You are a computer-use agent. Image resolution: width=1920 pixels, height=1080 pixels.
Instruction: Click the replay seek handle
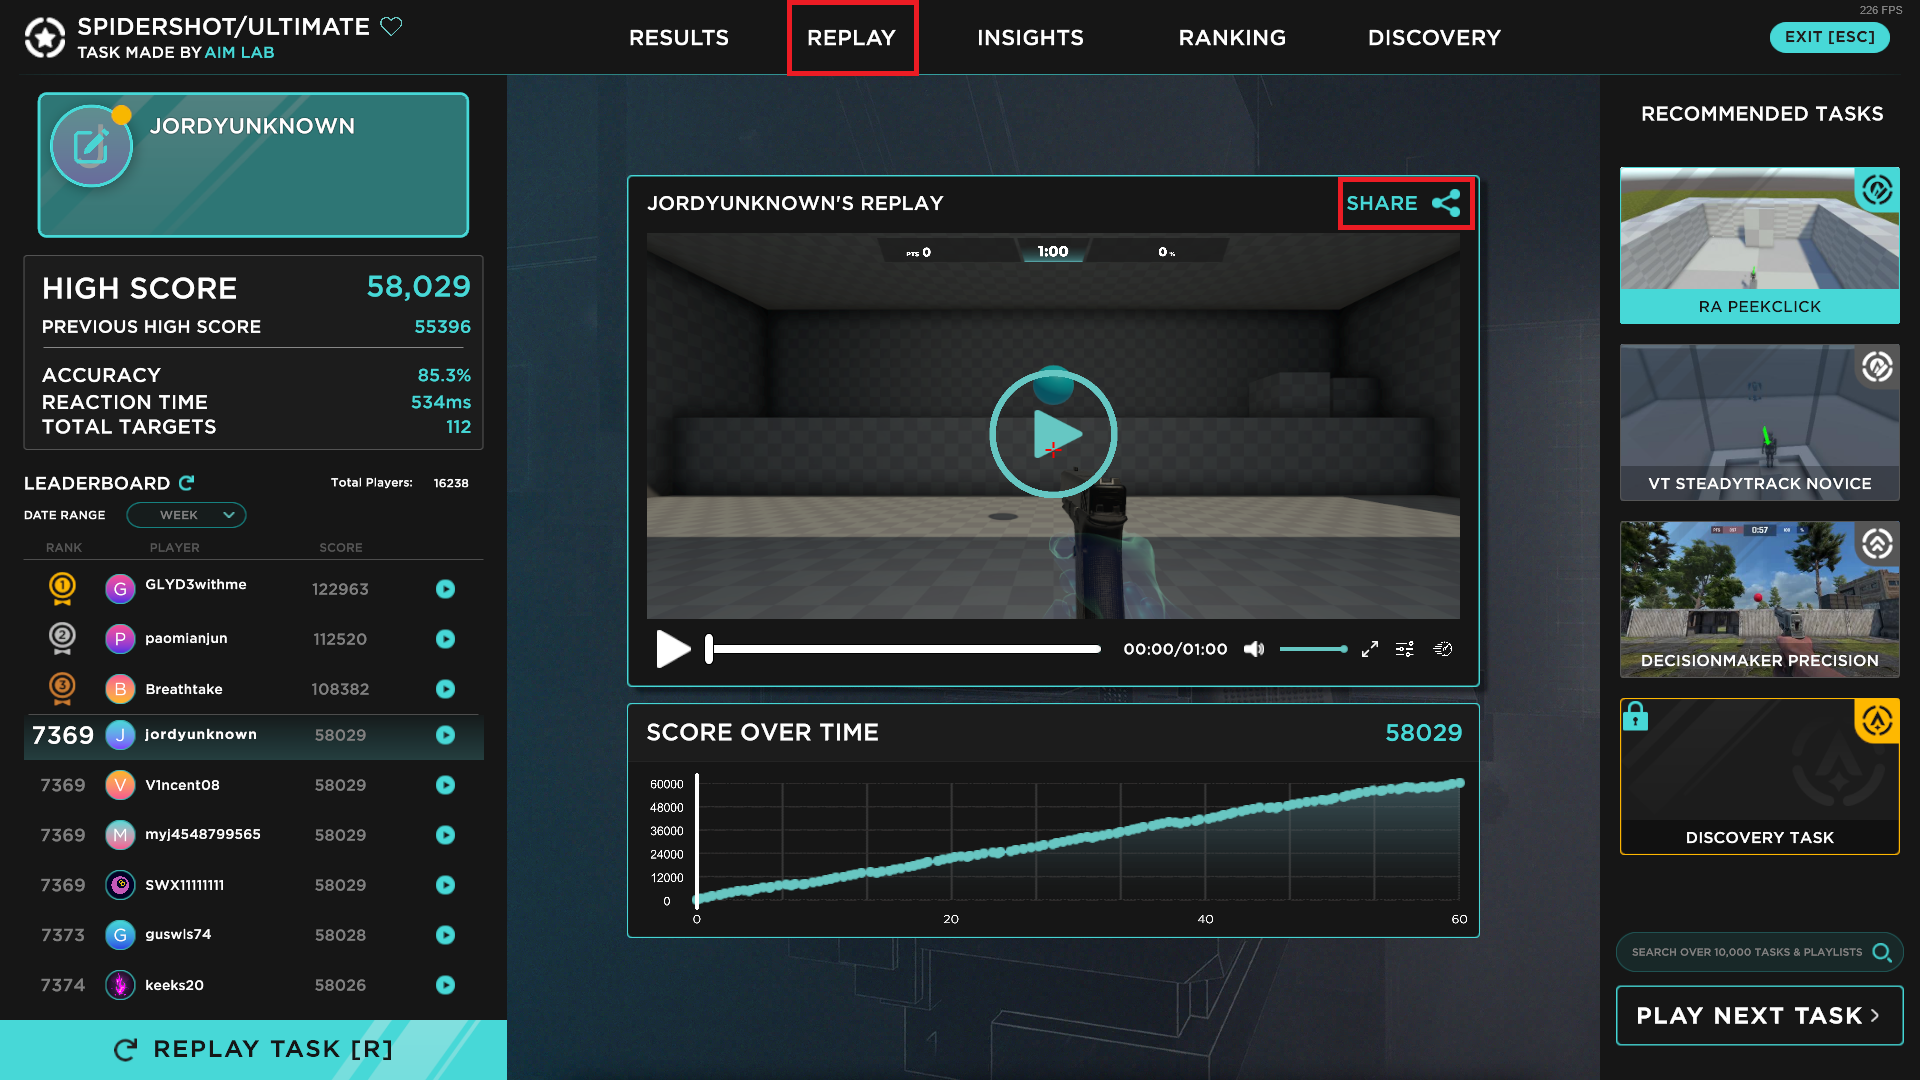click(709, 649)
